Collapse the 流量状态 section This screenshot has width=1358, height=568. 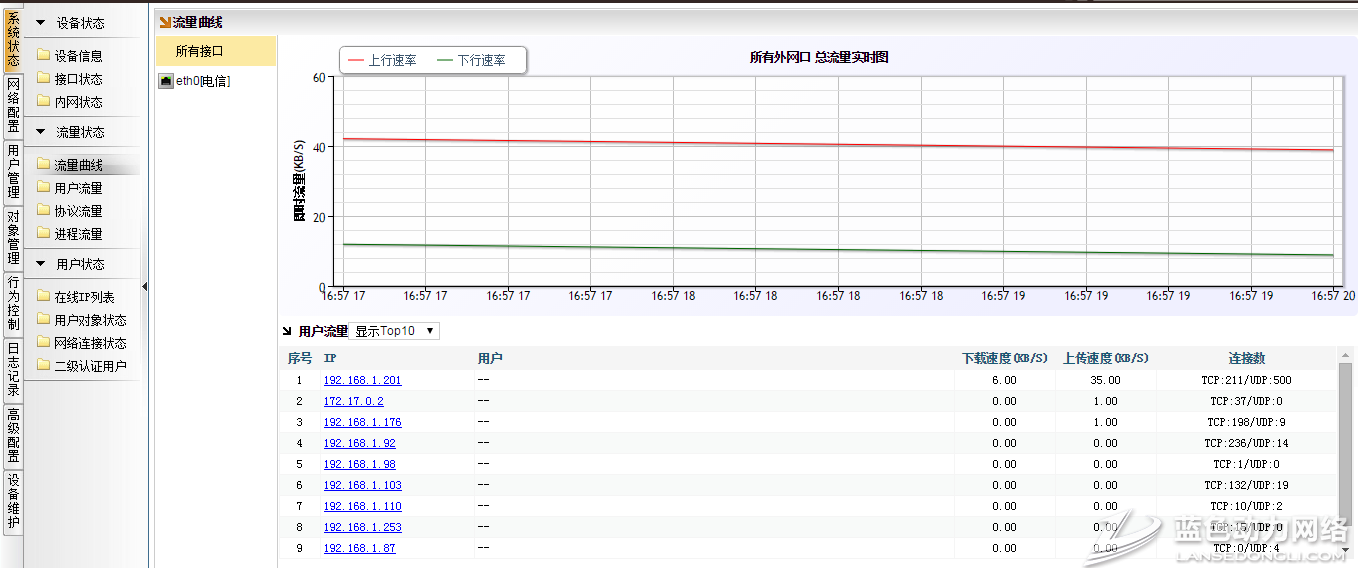point(41,132)
